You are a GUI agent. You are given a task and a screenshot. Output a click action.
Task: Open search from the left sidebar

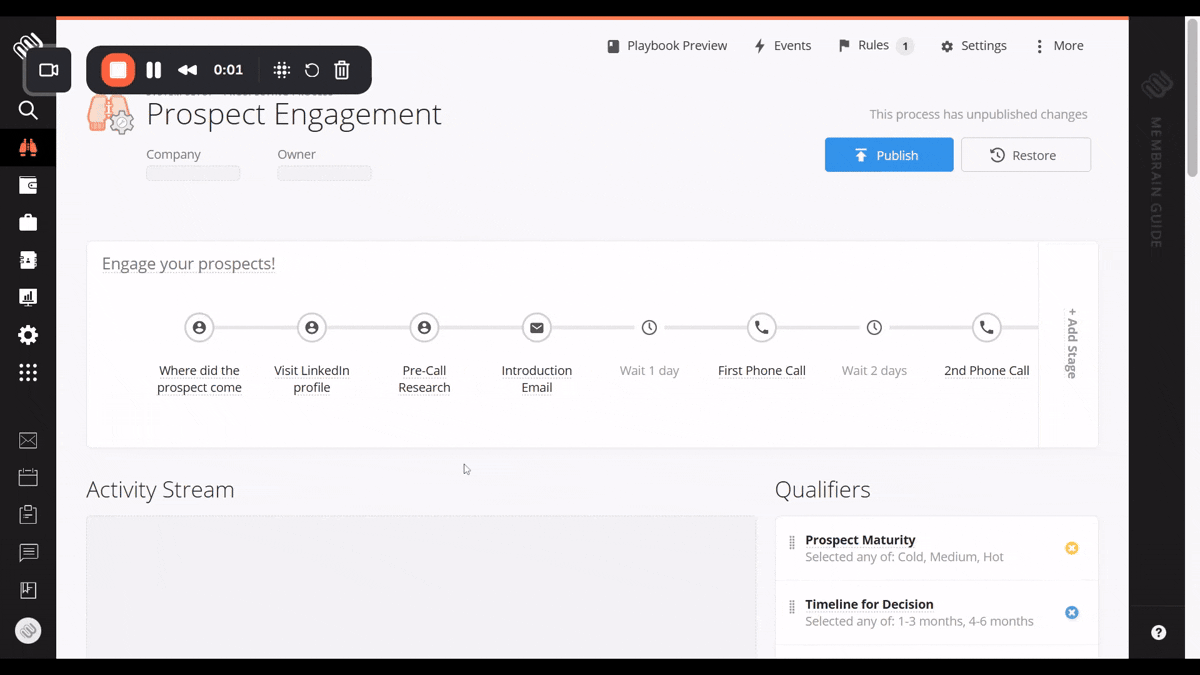pos(28,110)
